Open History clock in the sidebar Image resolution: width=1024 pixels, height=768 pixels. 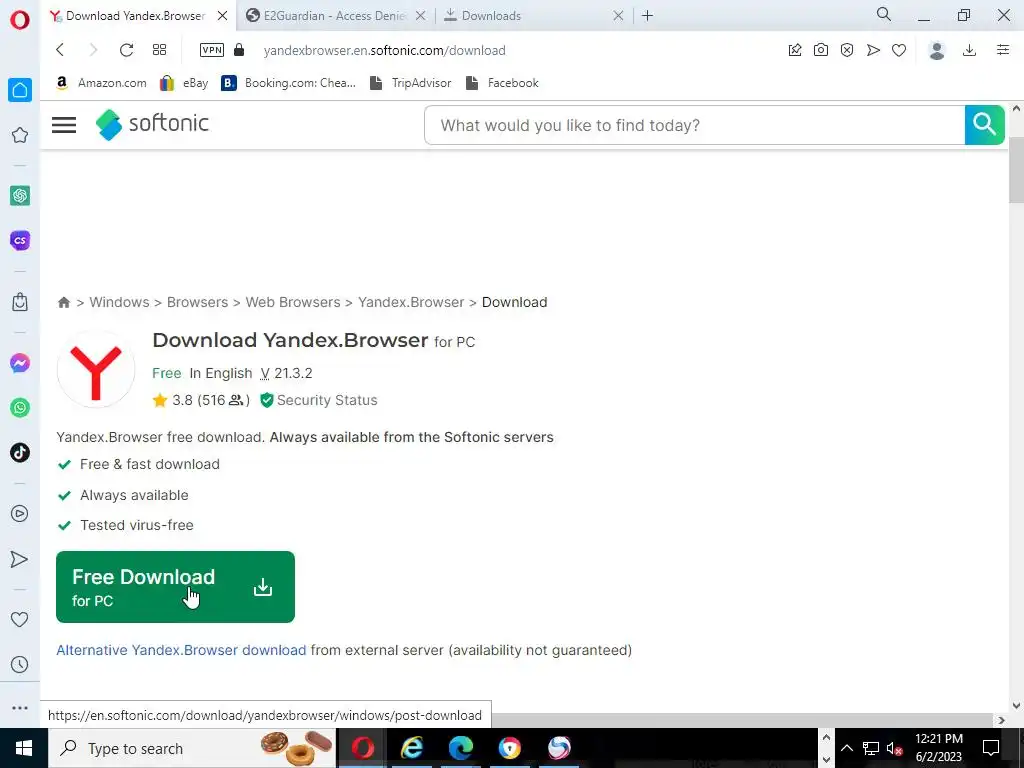(x=20, y=665)
